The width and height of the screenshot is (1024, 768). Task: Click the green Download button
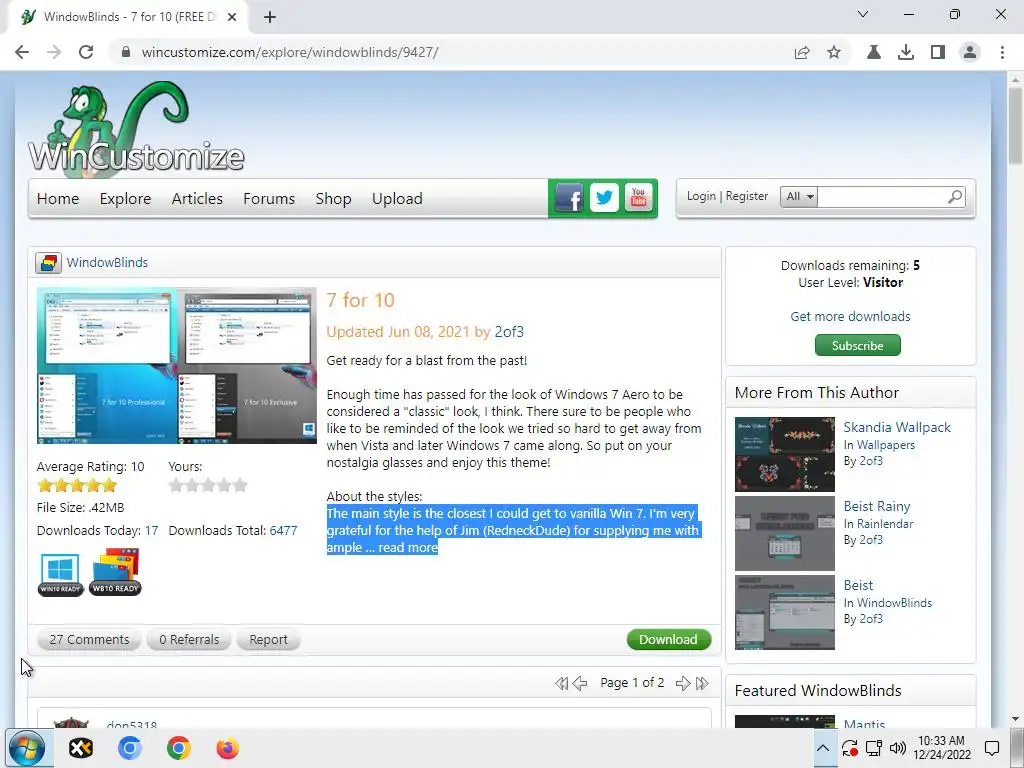[669, 639]
